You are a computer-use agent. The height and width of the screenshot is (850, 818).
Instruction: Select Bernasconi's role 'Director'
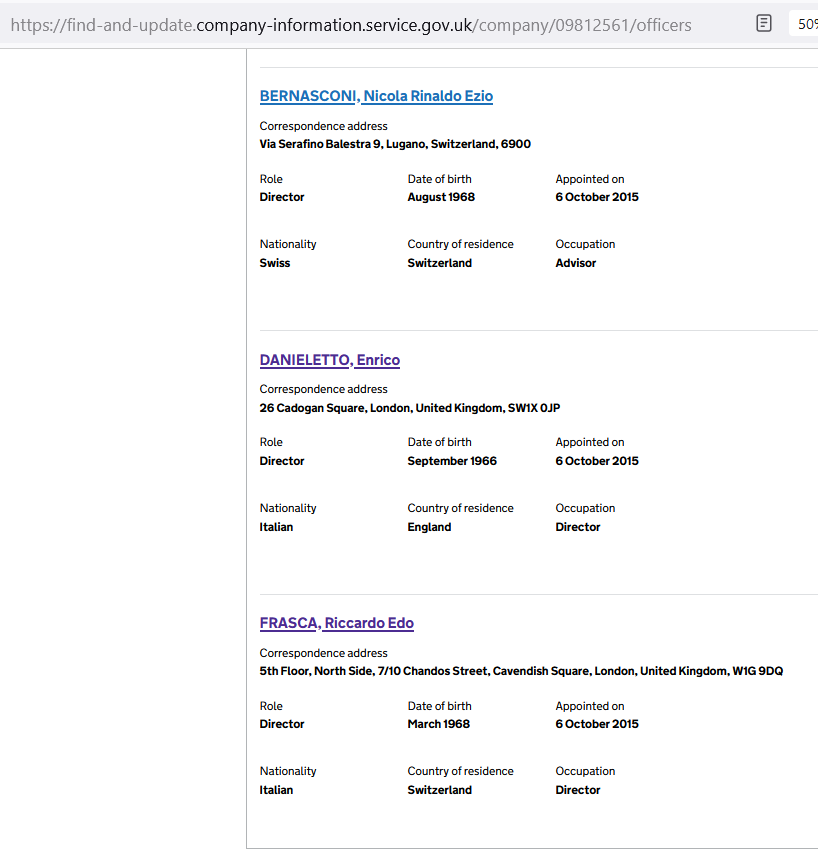pyautogui.click(x=282, y=197)
